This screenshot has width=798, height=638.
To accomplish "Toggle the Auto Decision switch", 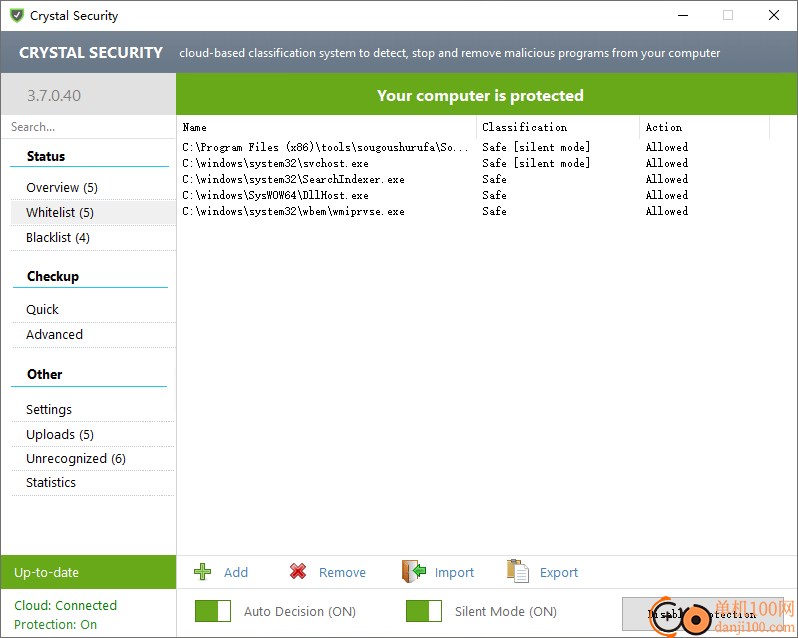I will pos(213,611).
